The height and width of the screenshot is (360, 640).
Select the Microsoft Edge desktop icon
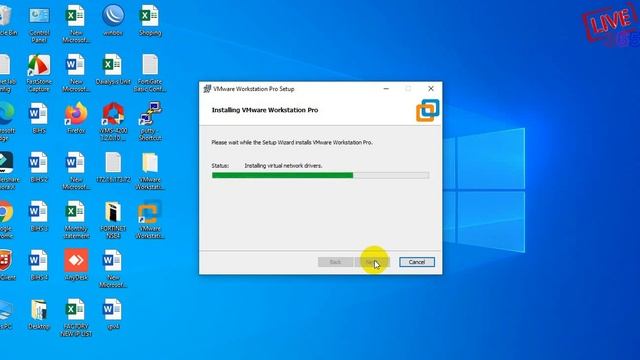6,122
